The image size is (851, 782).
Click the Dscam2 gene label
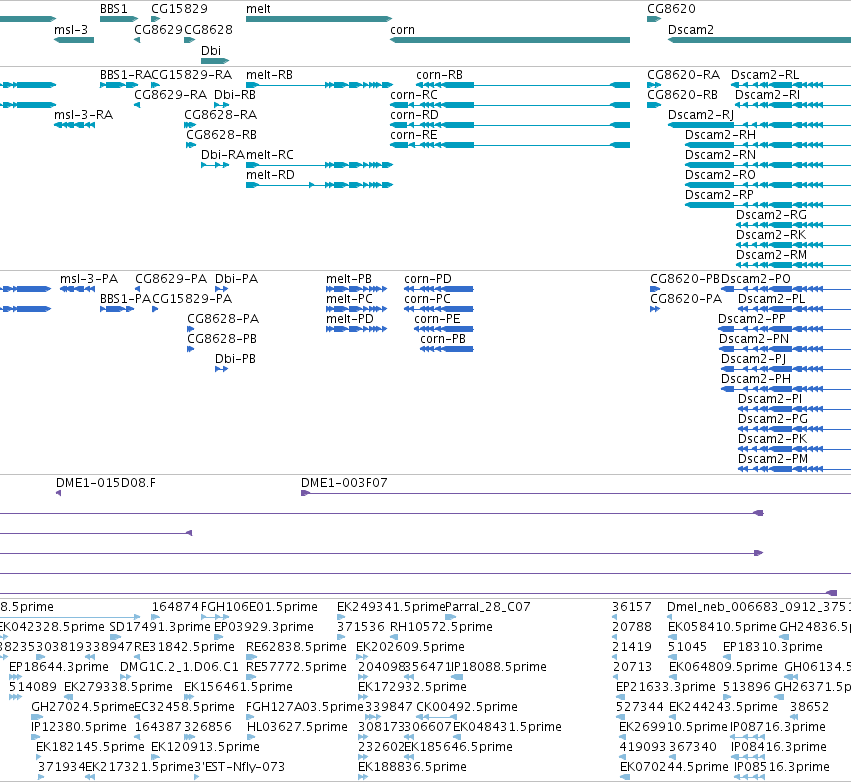click(690, 30)
